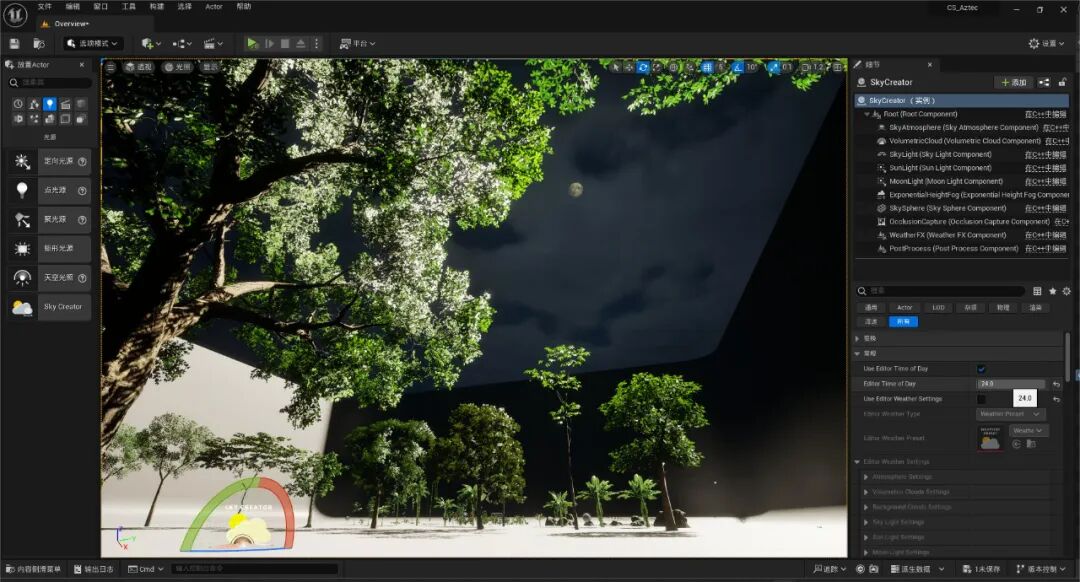Select the Volumes category icon
The height and width of the screenshot is (582, 1080).
click(x=65, y=119)
